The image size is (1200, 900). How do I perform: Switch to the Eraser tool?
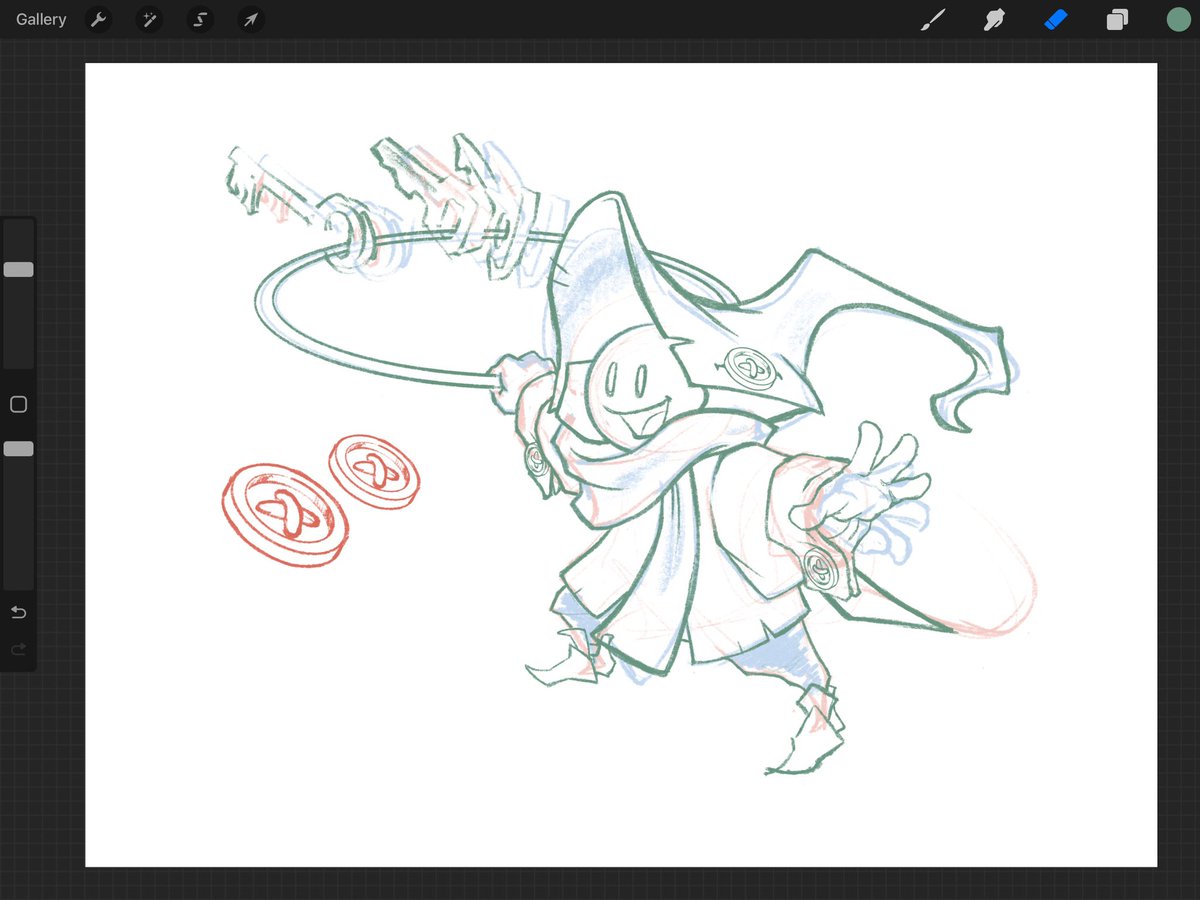(x=1055, y=19)
